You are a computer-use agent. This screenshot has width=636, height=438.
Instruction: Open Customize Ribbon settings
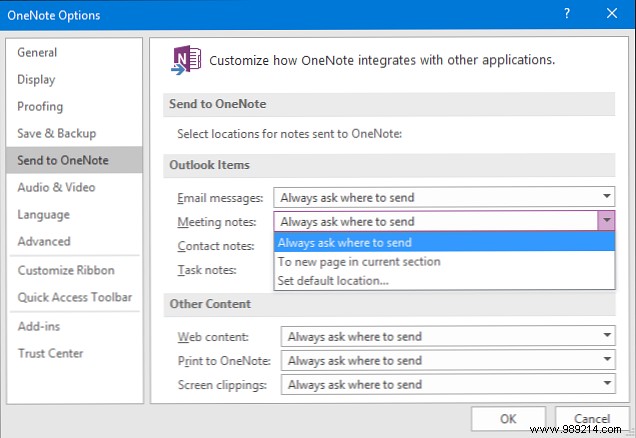click(x=75, y=270)
